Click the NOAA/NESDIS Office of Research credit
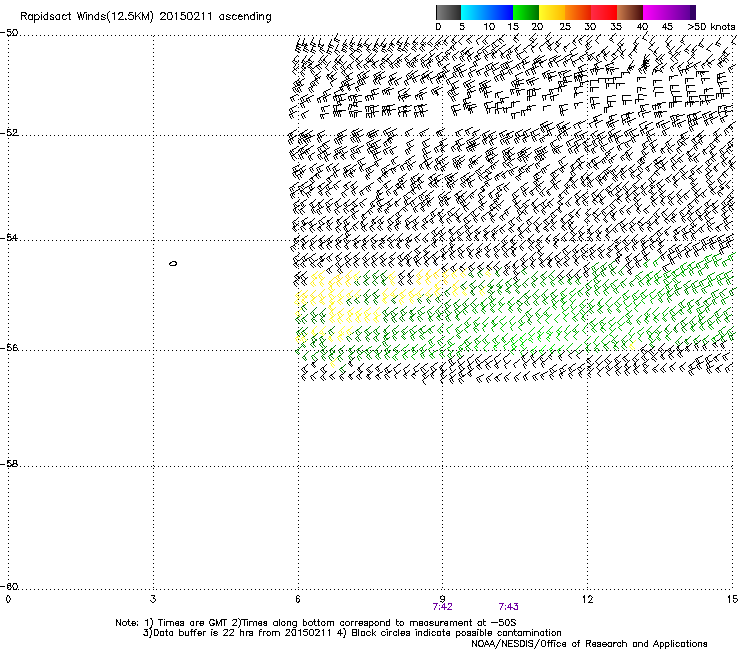The image size is (740, 650). click(589, 644)
